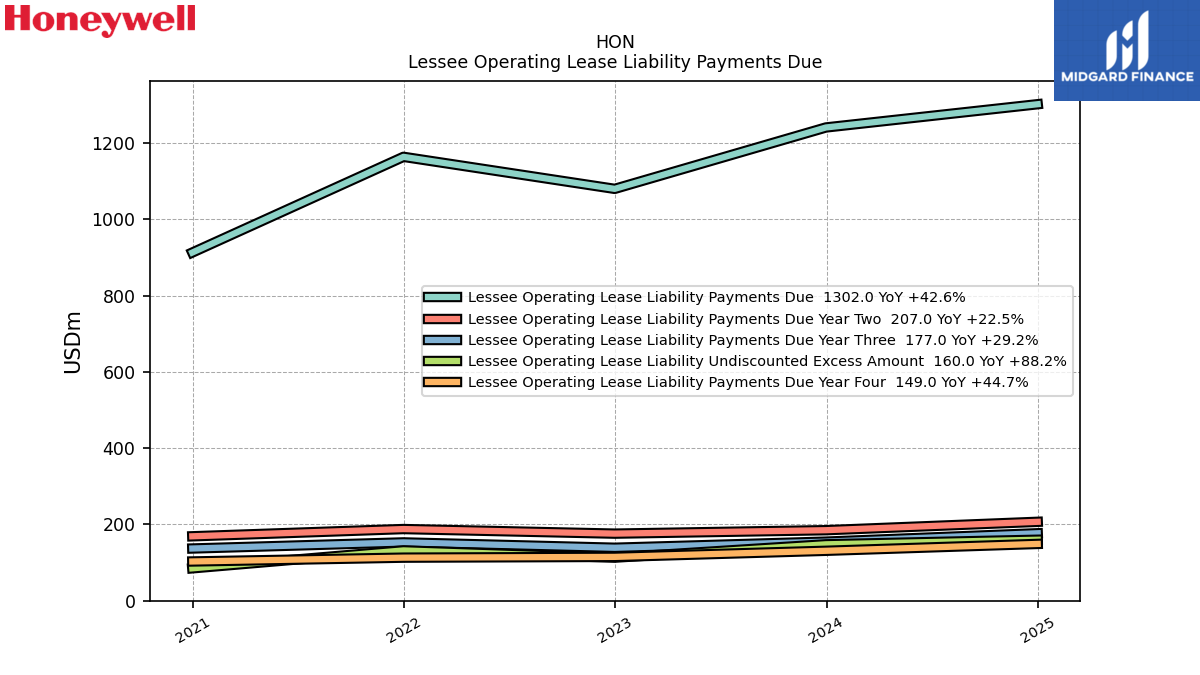This screenshot has width=1200, height=675.
Task: Click the 2023 x-axis tick label
Action: (615, 630)
